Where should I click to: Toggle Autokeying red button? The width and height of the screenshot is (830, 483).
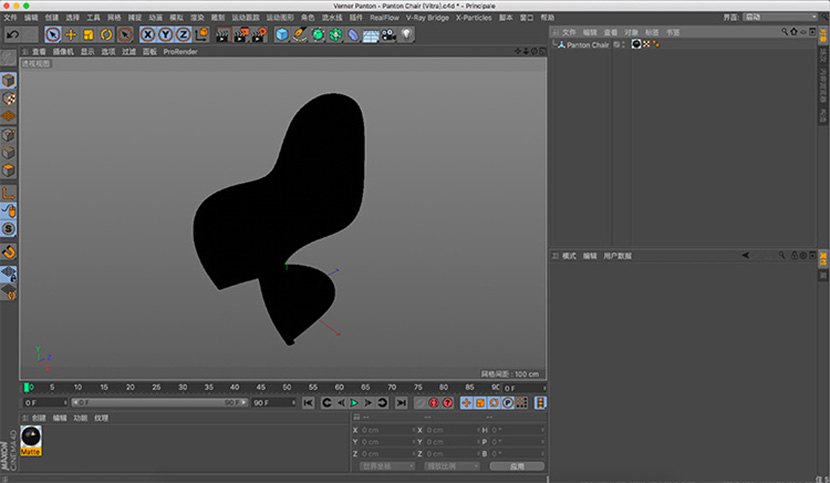pos(447,403)
